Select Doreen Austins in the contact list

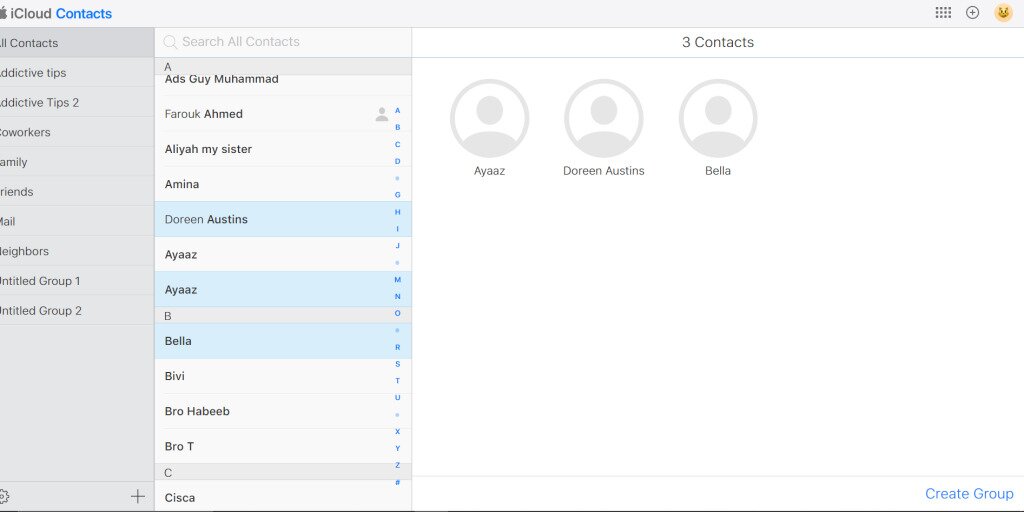click(283, 219)
